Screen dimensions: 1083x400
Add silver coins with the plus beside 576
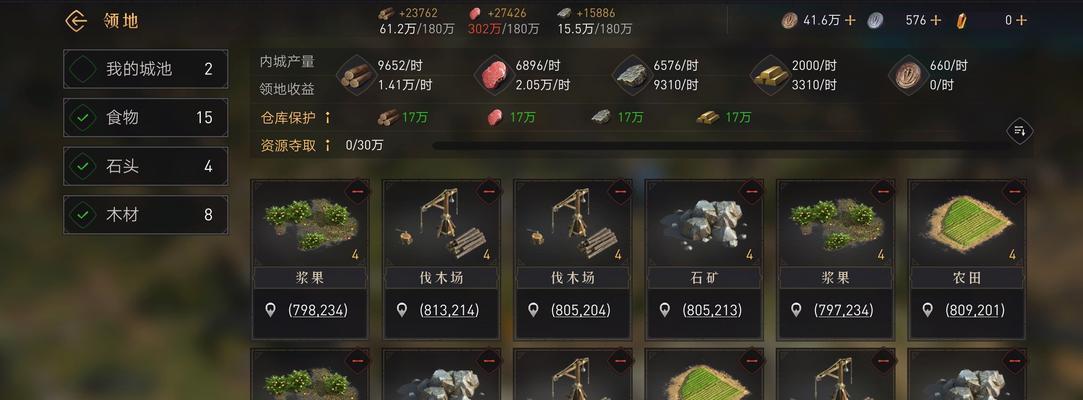[x=936, y=21]
